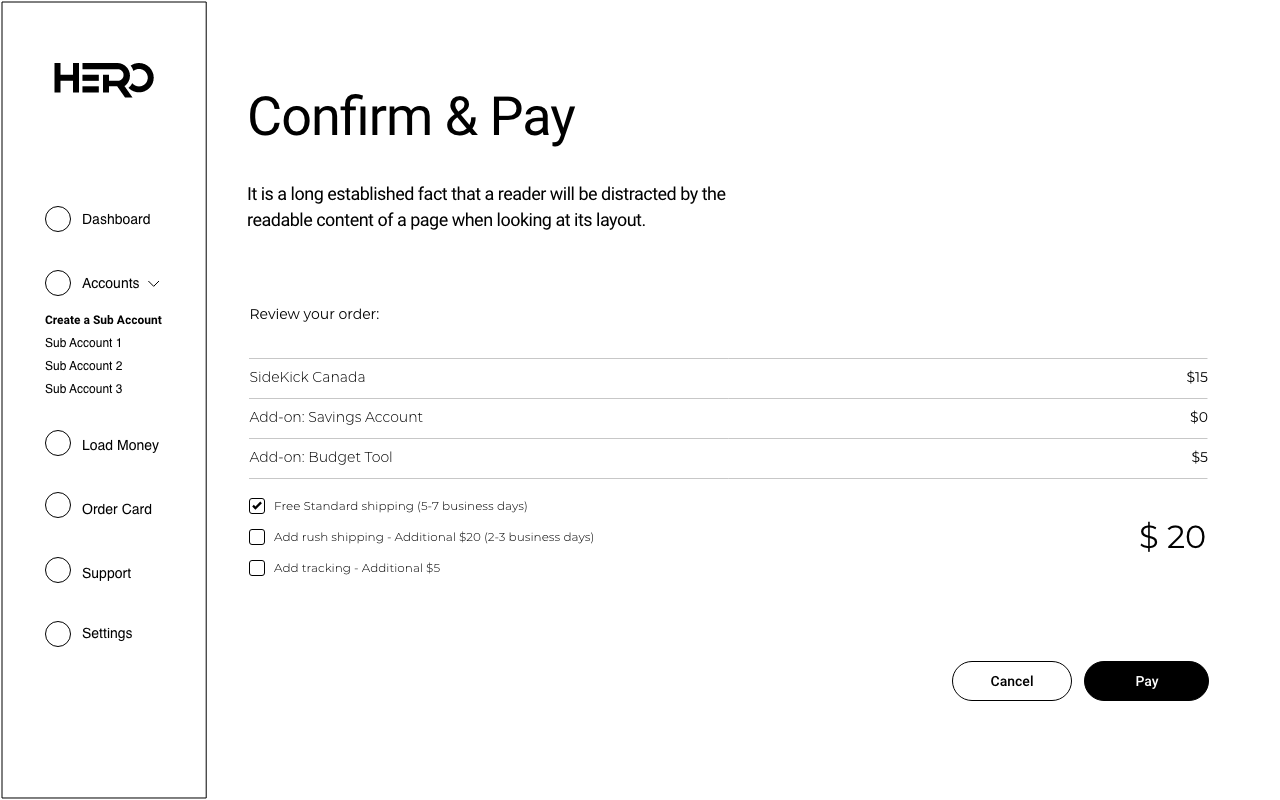Click the SideKick Canada order row
1280x800 pixels.
pyautogui.click(x=727, y=378)
